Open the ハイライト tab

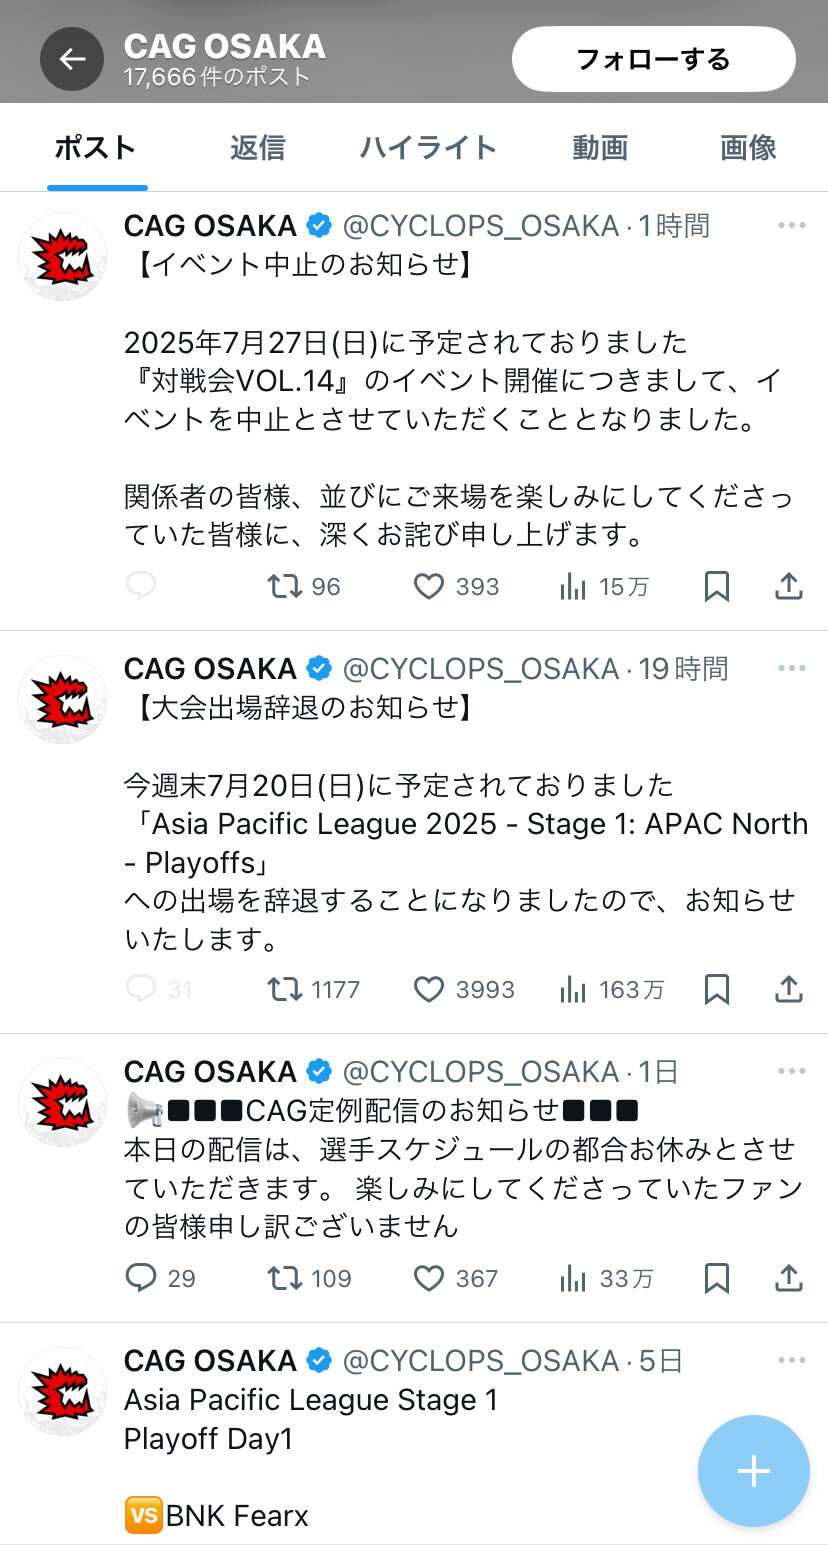point(428,148)
